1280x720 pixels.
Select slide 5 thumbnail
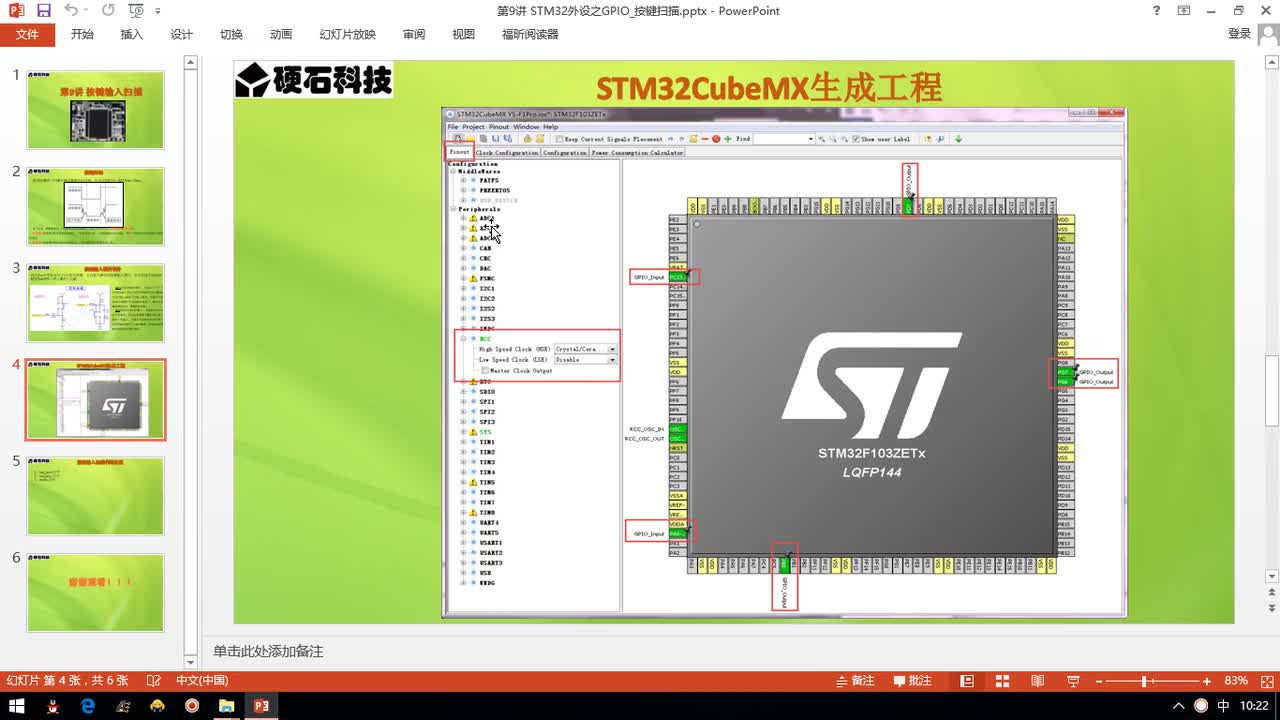[x=95, y=496]
